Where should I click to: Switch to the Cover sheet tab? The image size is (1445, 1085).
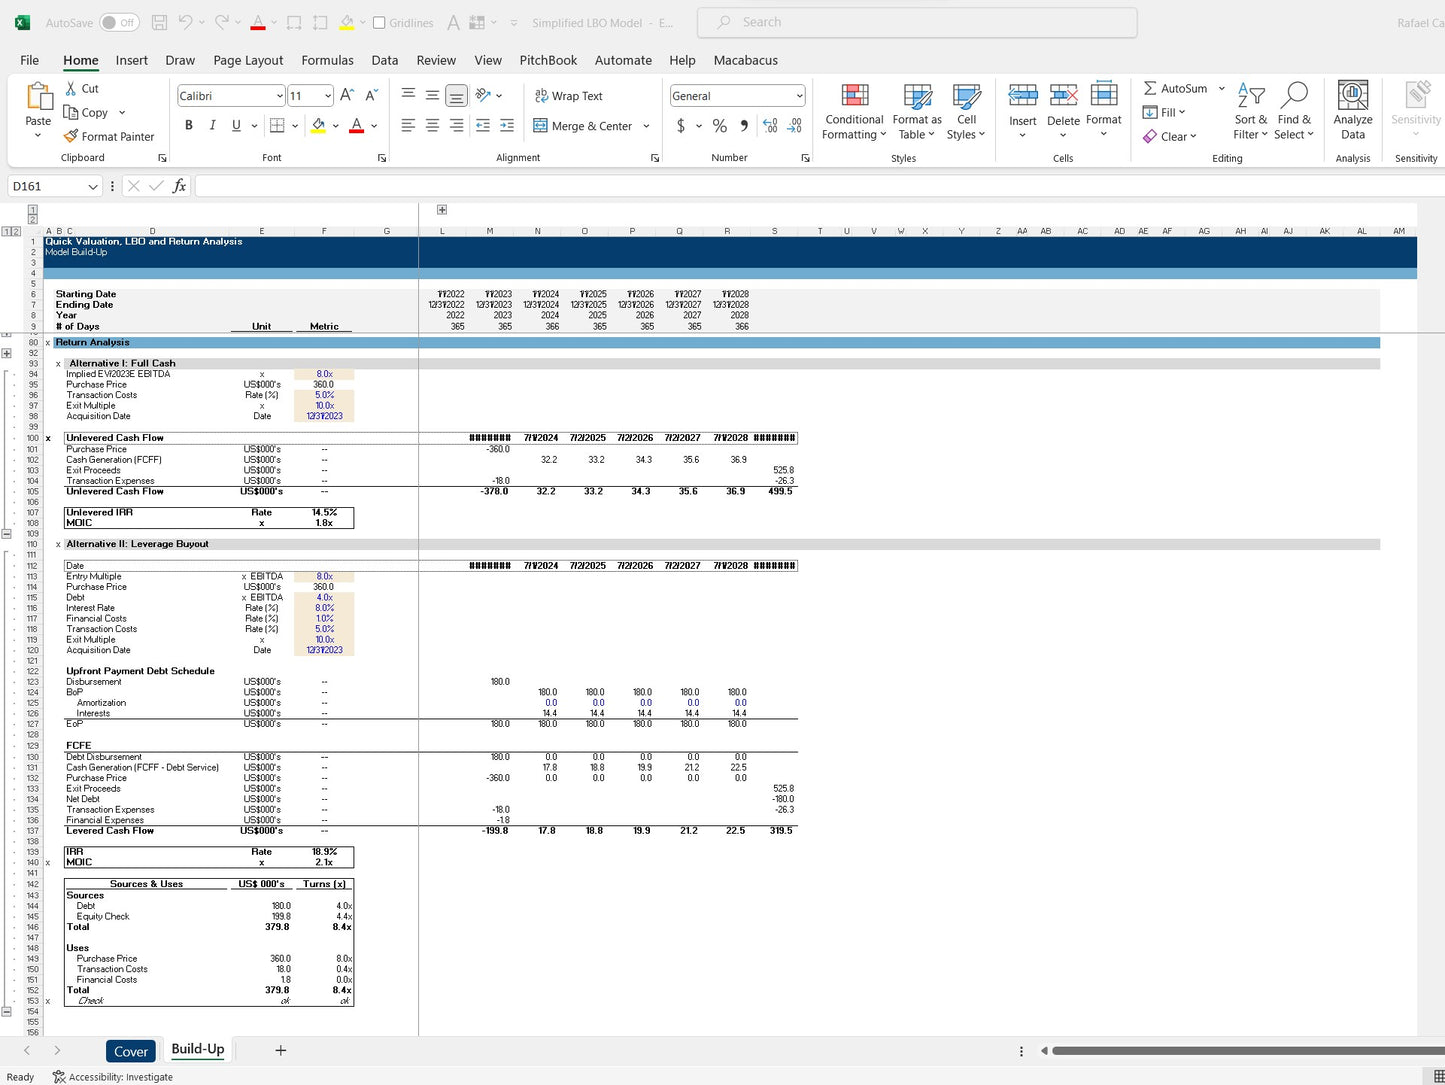pyautogui.click(x=131, y=1051)
